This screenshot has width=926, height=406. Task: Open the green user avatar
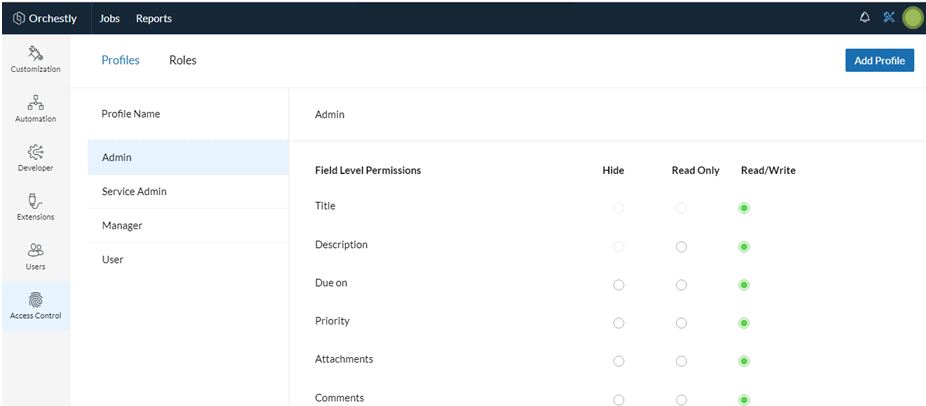pos(912,18)
